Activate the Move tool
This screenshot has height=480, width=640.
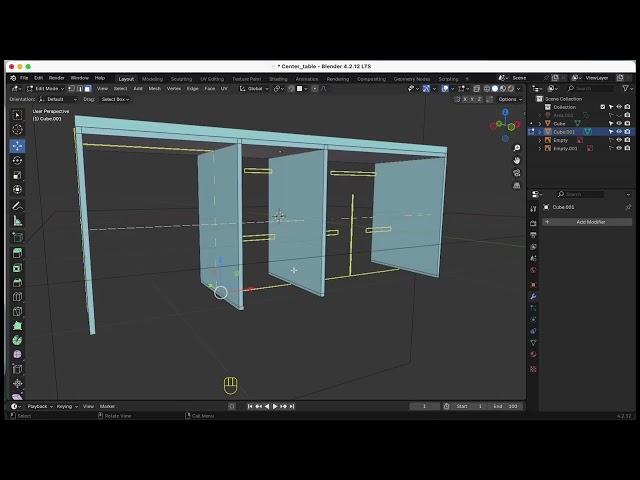point(17,146)
